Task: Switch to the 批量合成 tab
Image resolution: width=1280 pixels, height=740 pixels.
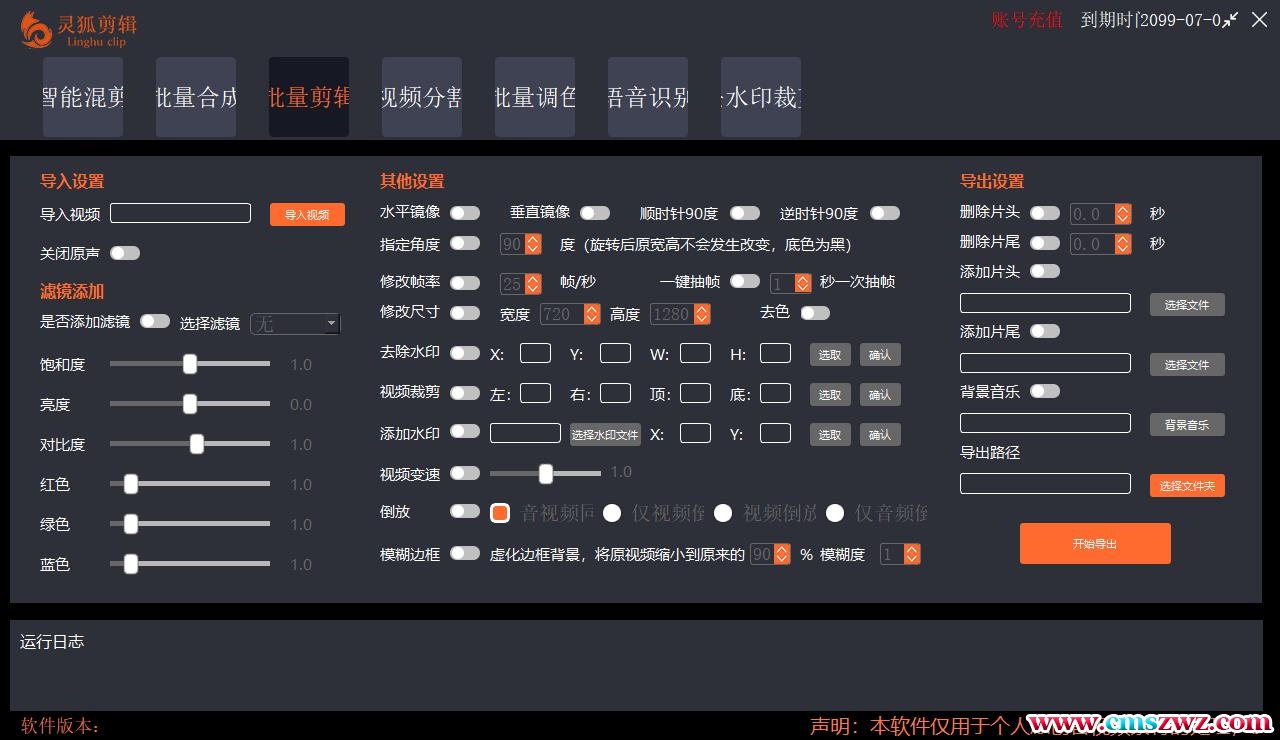Action: click(196, 97)
